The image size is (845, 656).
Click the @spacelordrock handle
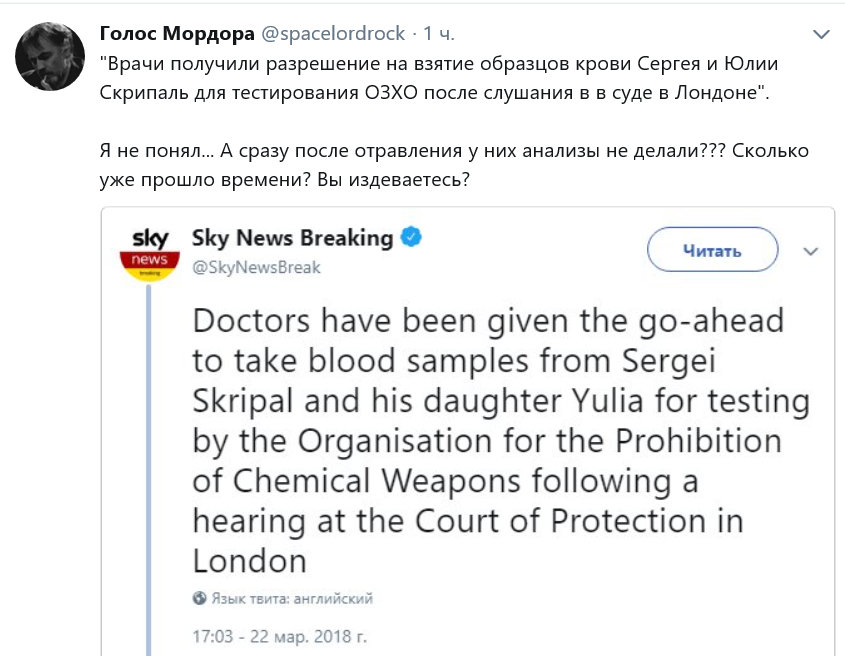click(x=334, y=34)
